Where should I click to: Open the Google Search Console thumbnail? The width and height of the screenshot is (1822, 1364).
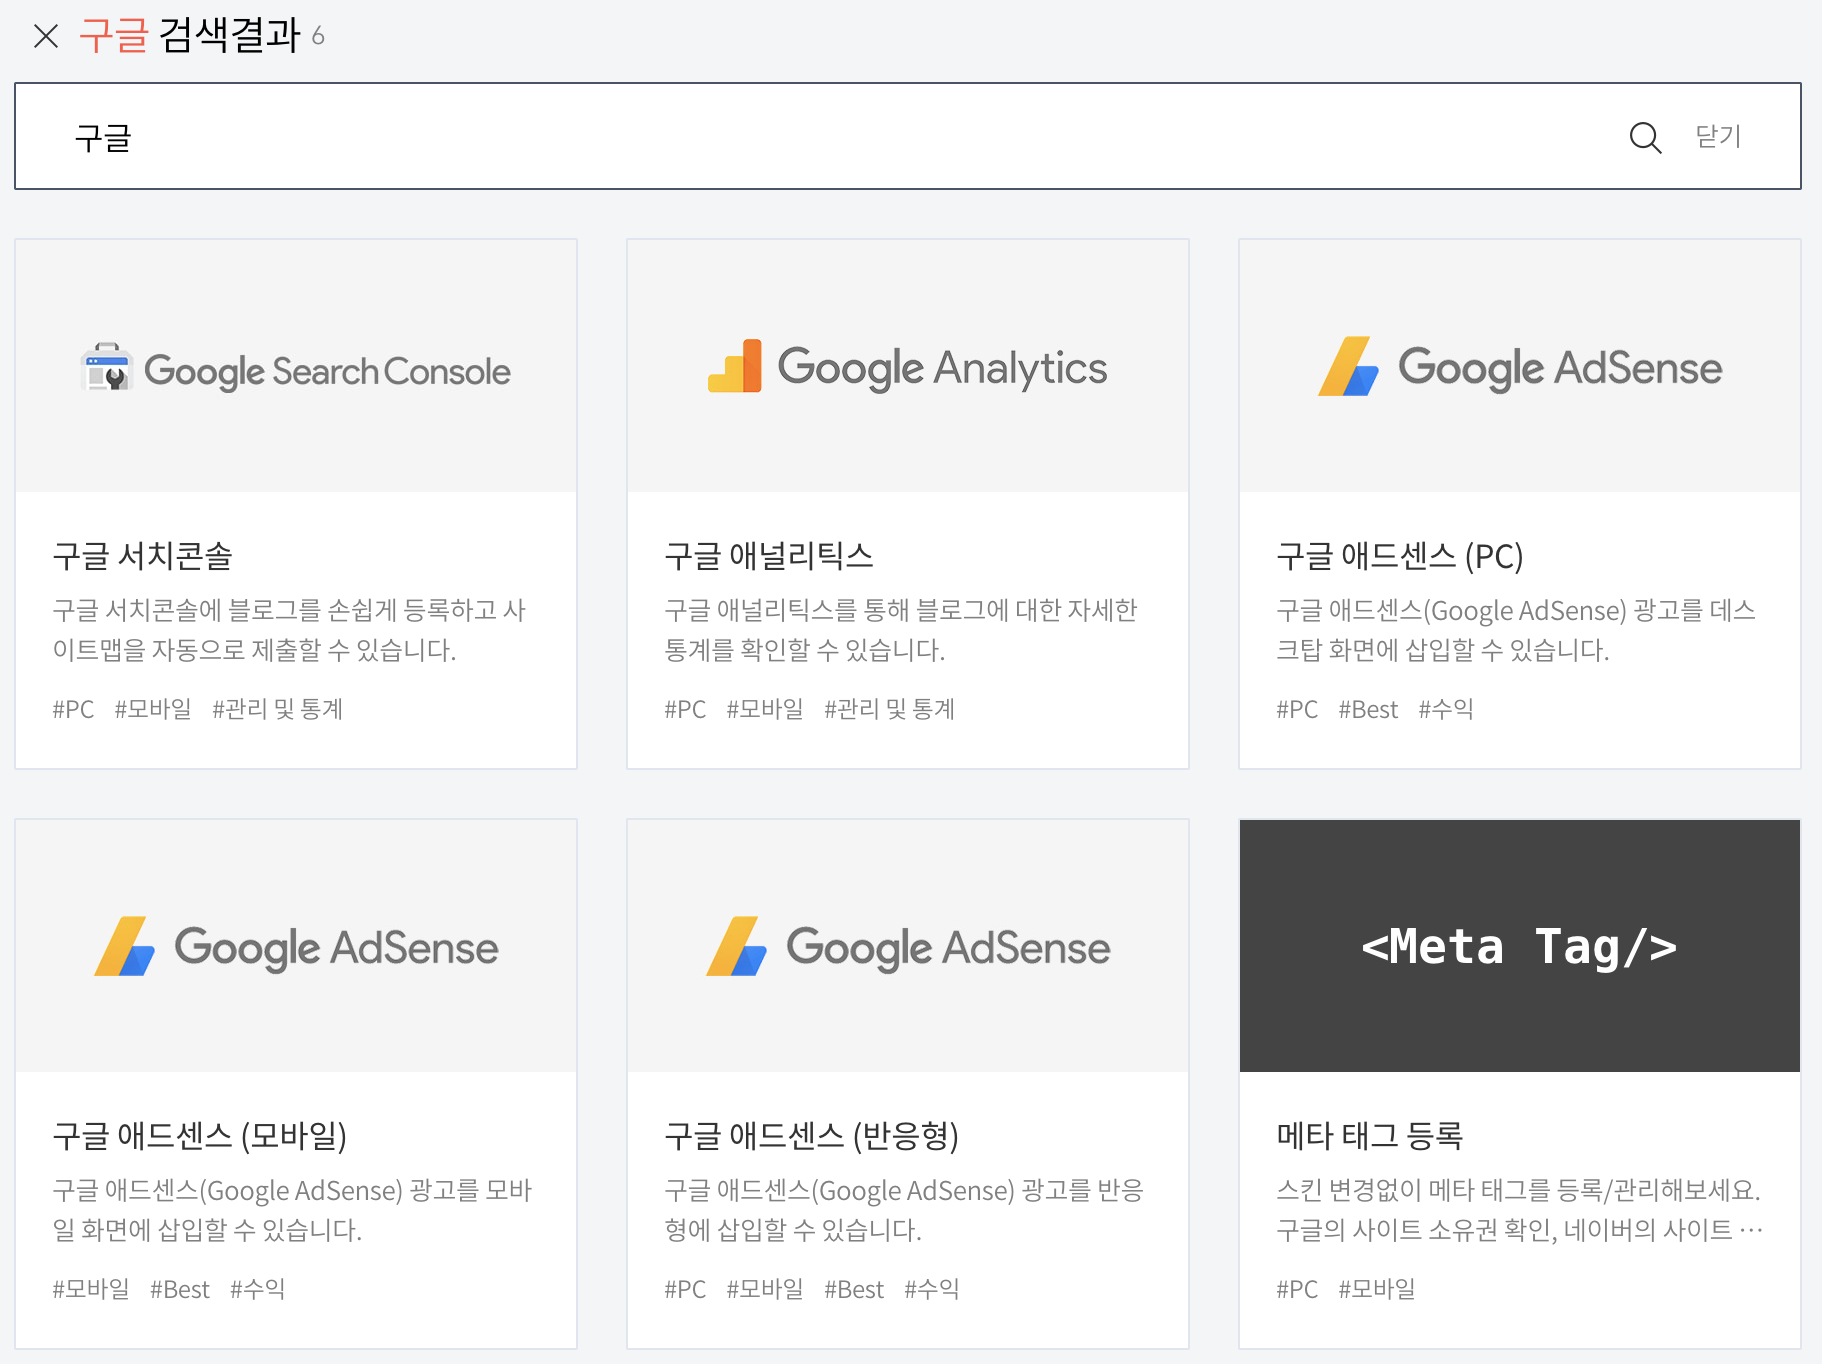click(x=296, y=366)
